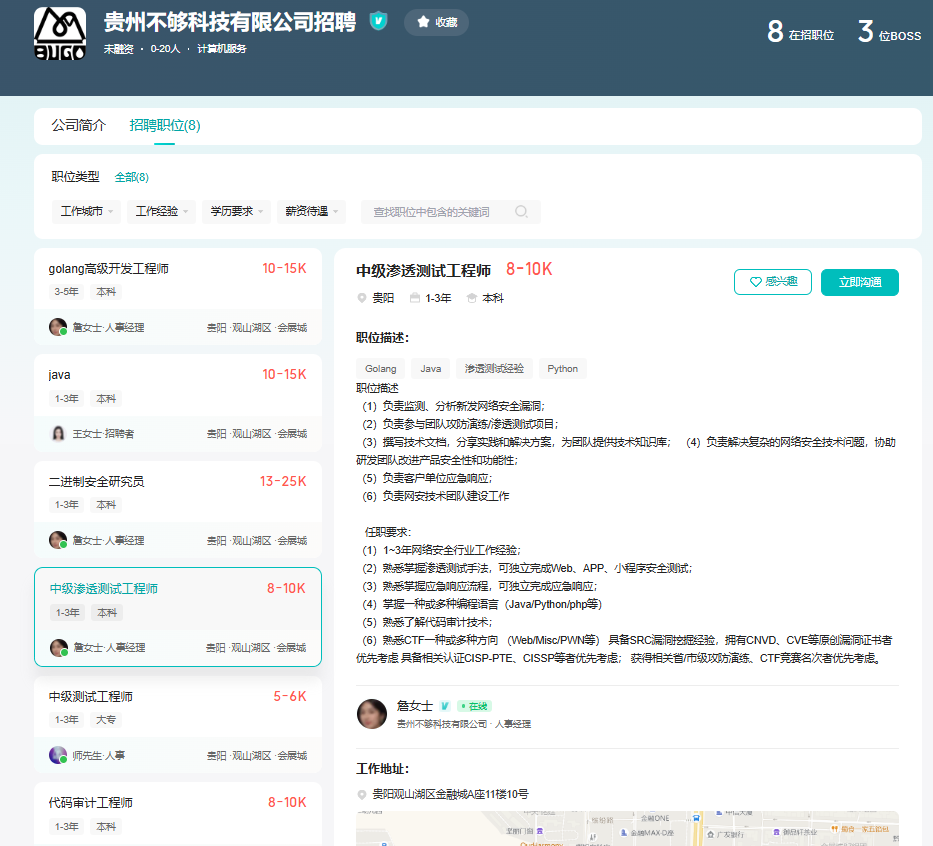933x846 pixels.
Task: Click 3-5年 tag on golang job card
Action: [x=66, y=292]
